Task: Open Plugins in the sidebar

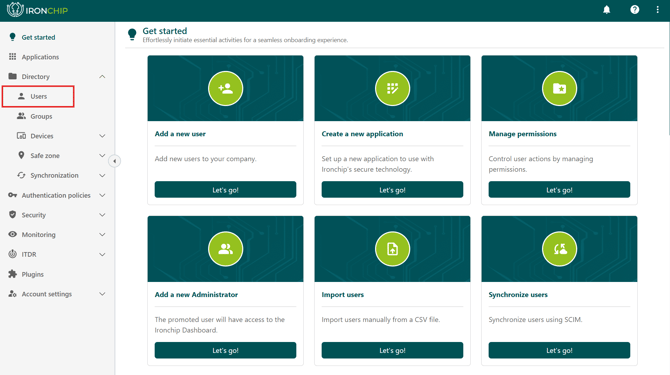Action: click(x=32, y=274)
